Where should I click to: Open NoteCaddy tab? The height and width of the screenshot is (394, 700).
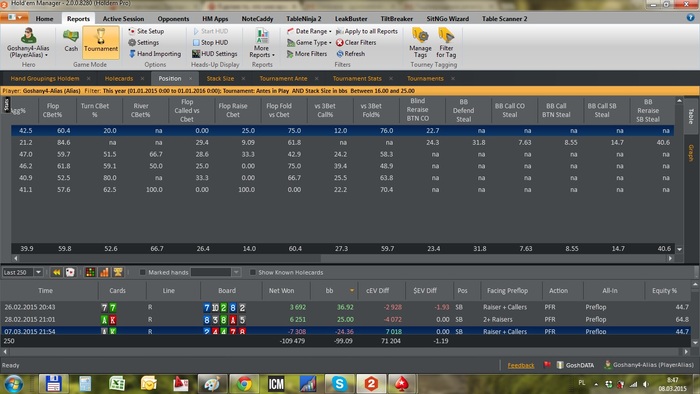click(257, 19)
